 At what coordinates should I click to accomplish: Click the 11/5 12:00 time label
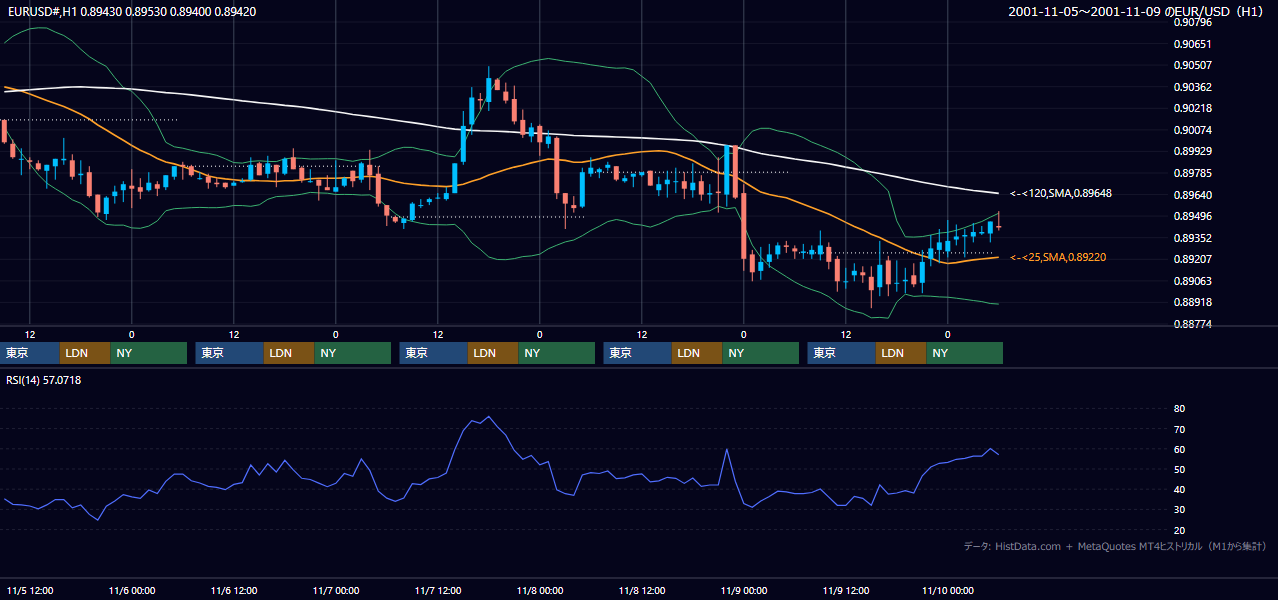point(29,591)
